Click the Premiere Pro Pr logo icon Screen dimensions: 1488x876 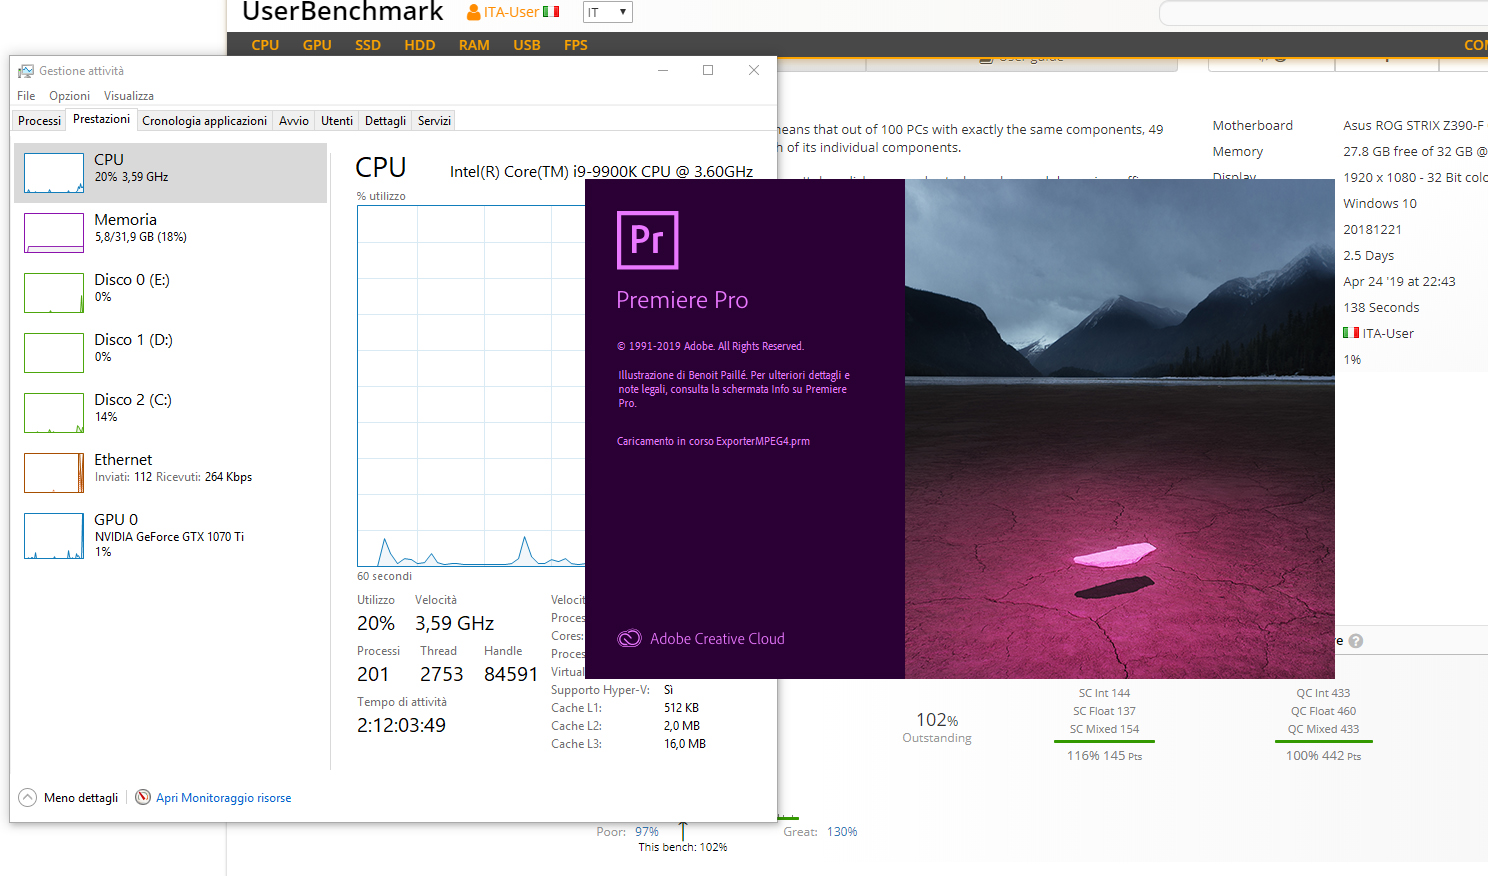pyautogui.click(x=648, y=240)
